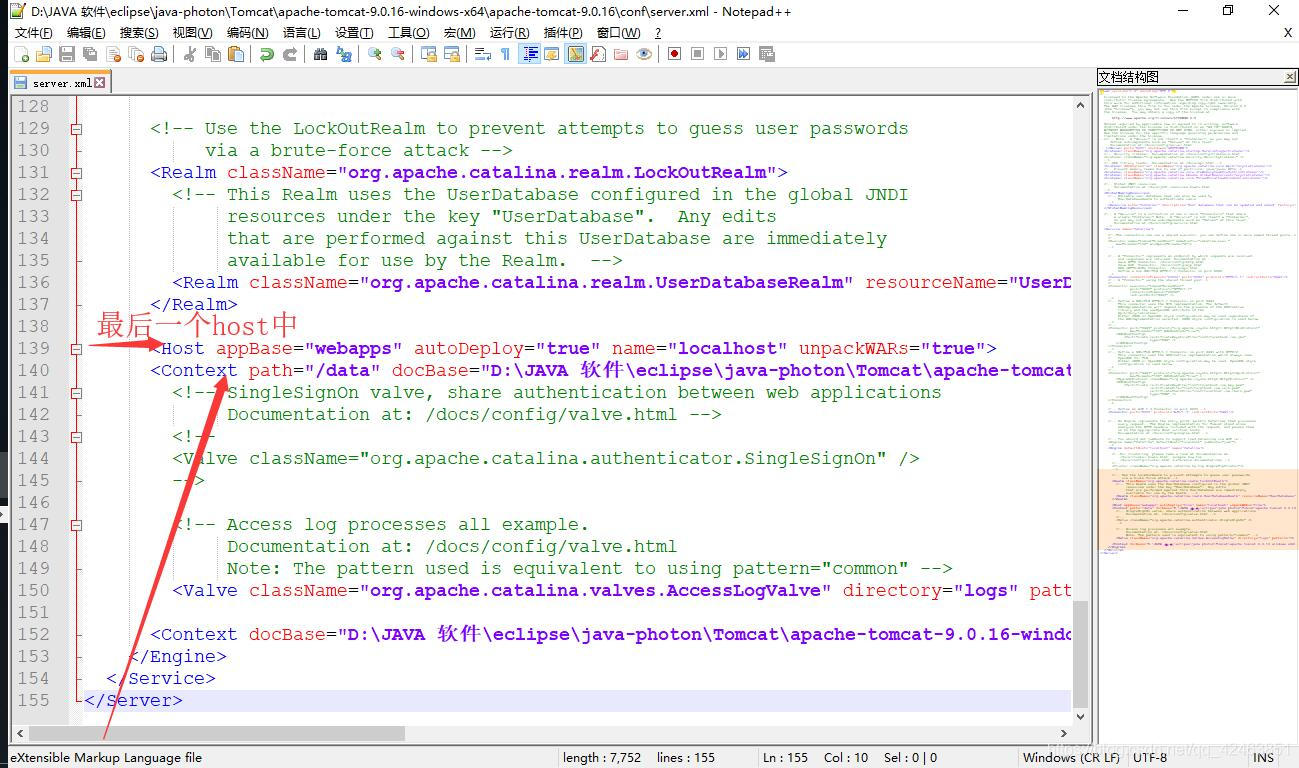Open the 工具(O) menu
The width and height of the screenshot is (1299, 768).
coord(409,33)
